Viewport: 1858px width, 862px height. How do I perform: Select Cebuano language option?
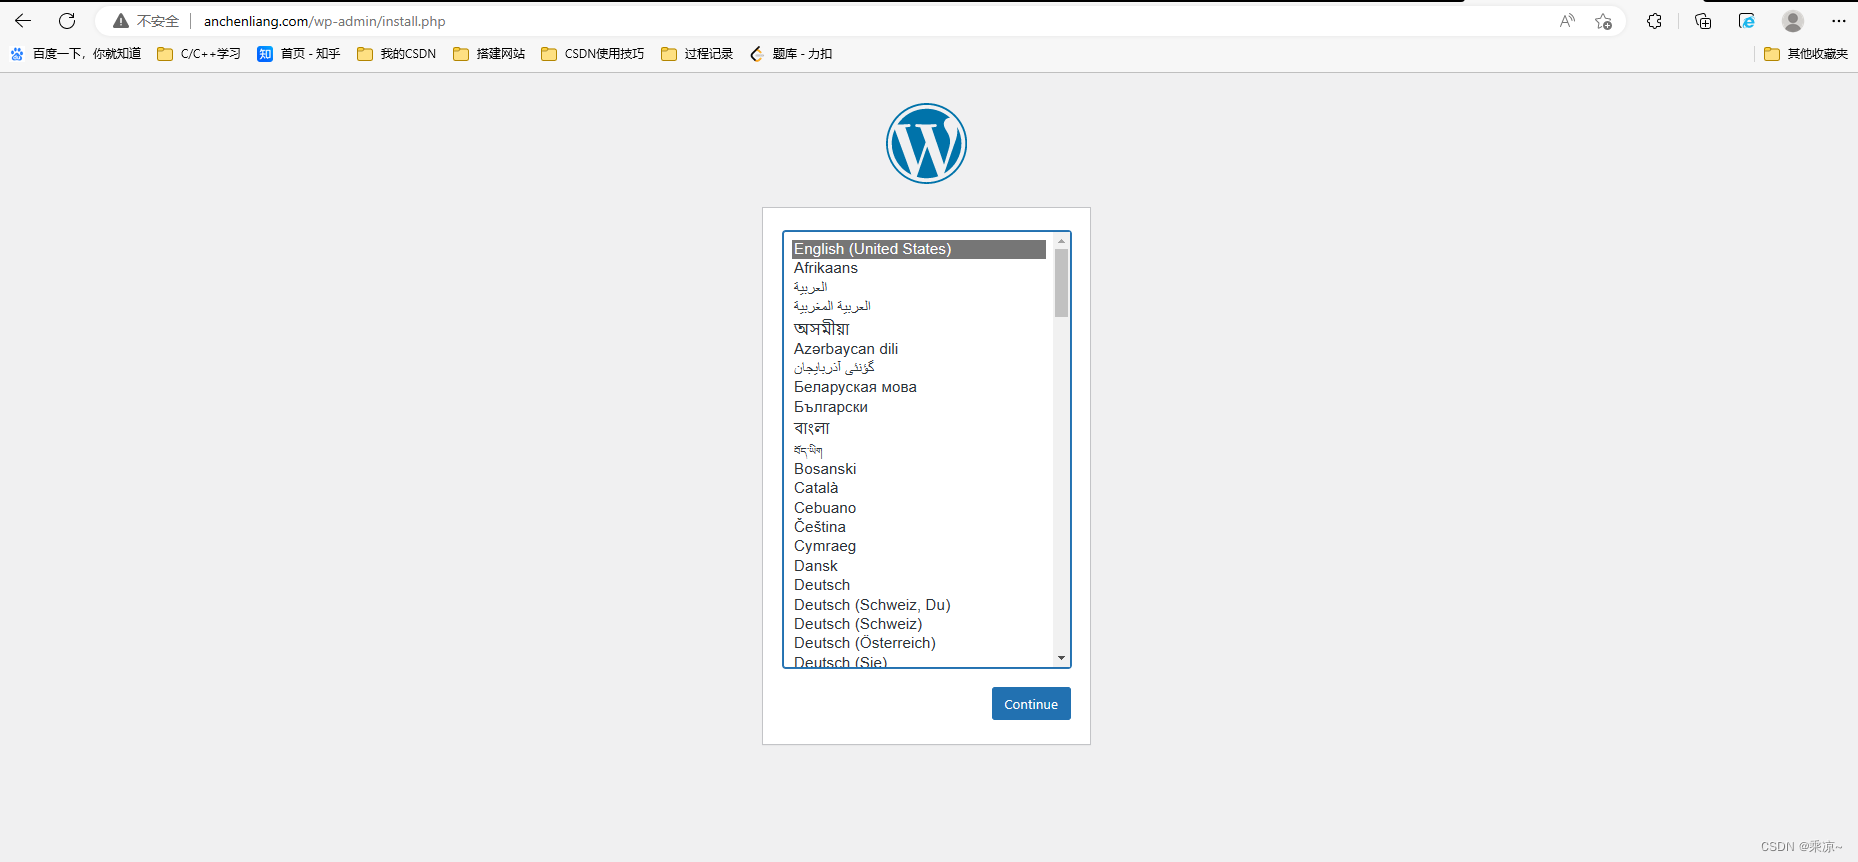pyautogui.click(x=919, y=508)
